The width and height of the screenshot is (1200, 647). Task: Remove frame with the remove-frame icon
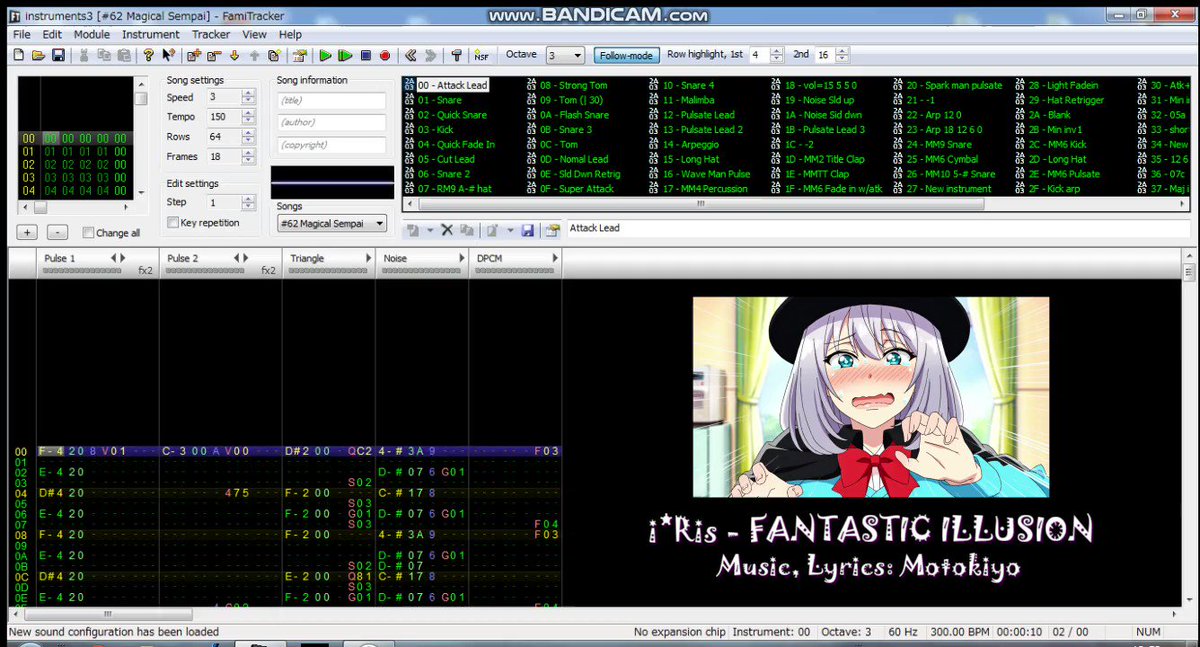click(x=213, y=55)
